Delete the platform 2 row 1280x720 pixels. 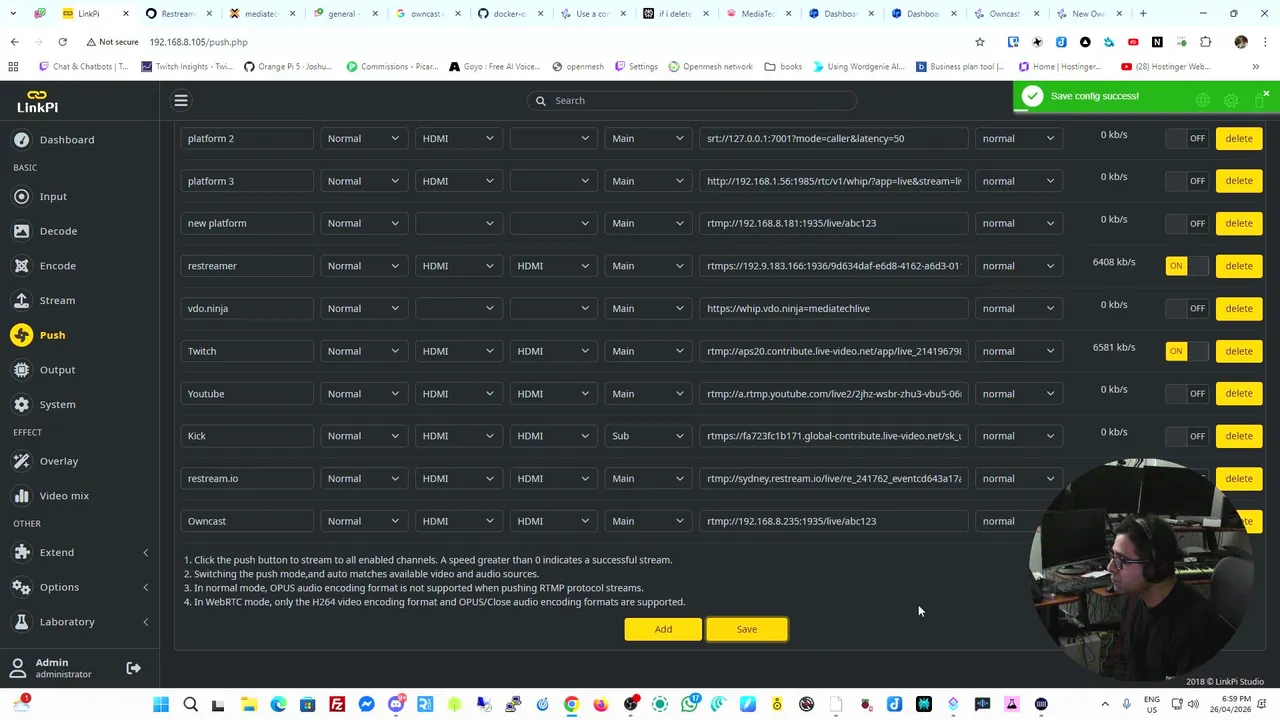point(1239,138)
